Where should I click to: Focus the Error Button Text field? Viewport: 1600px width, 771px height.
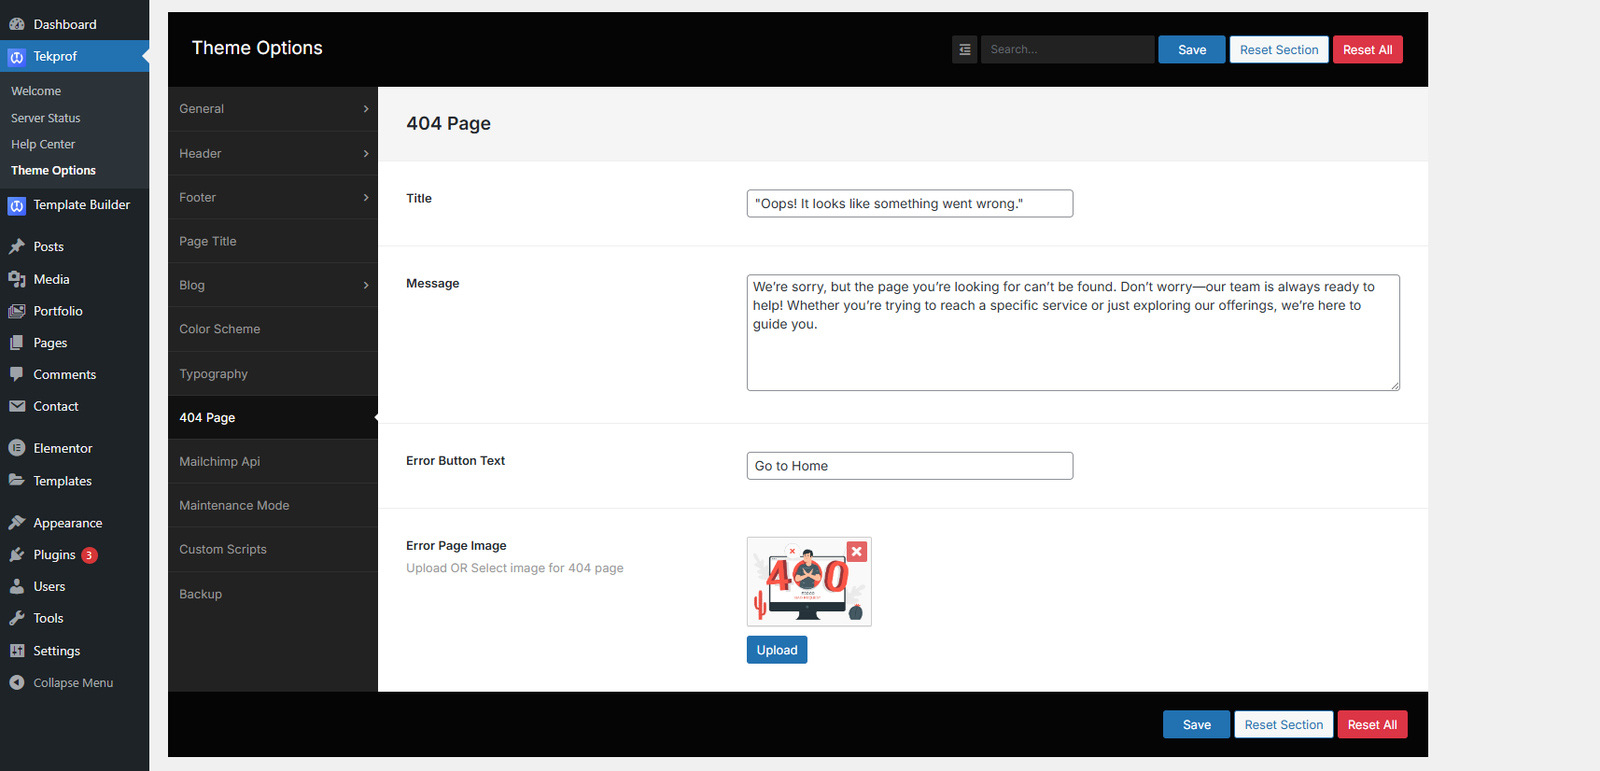[x=909, y=466]
